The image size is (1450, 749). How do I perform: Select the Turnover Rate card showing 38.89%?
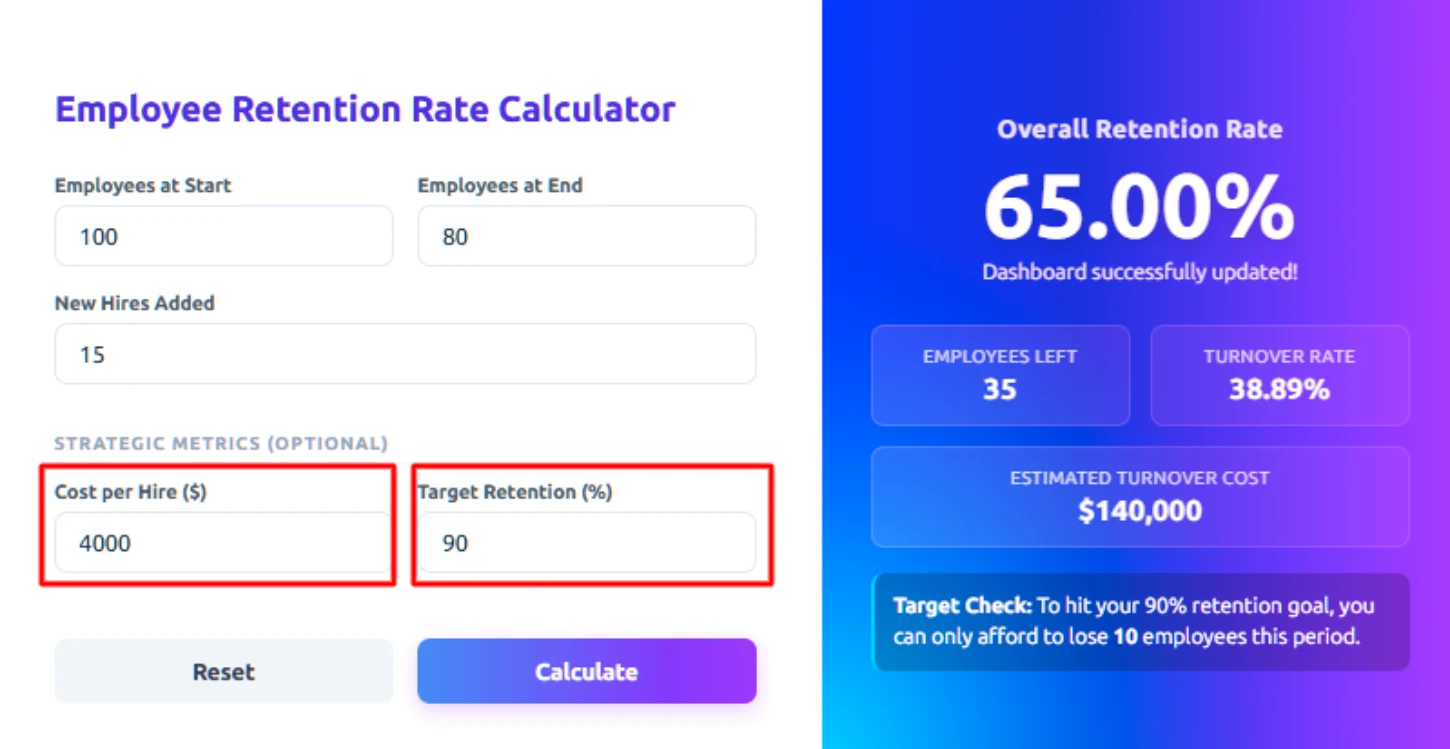click(x=1280, y=375)
